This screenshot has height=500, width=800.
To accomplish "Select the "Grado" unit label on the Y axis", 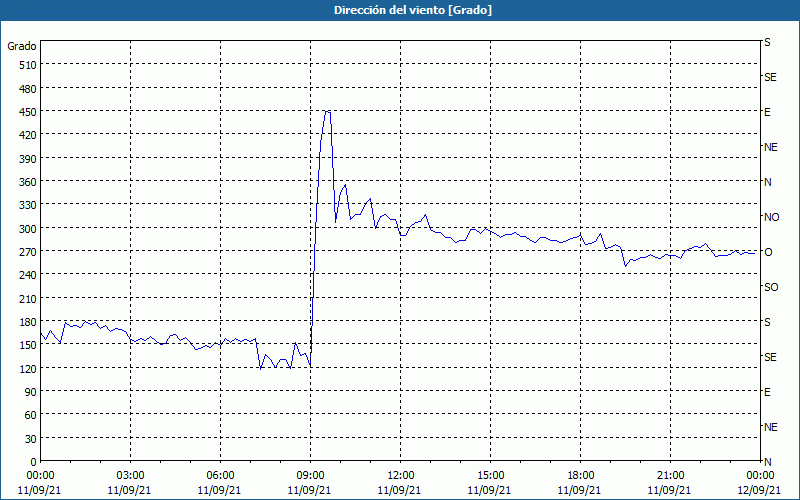I will click(x=22, y=46).
